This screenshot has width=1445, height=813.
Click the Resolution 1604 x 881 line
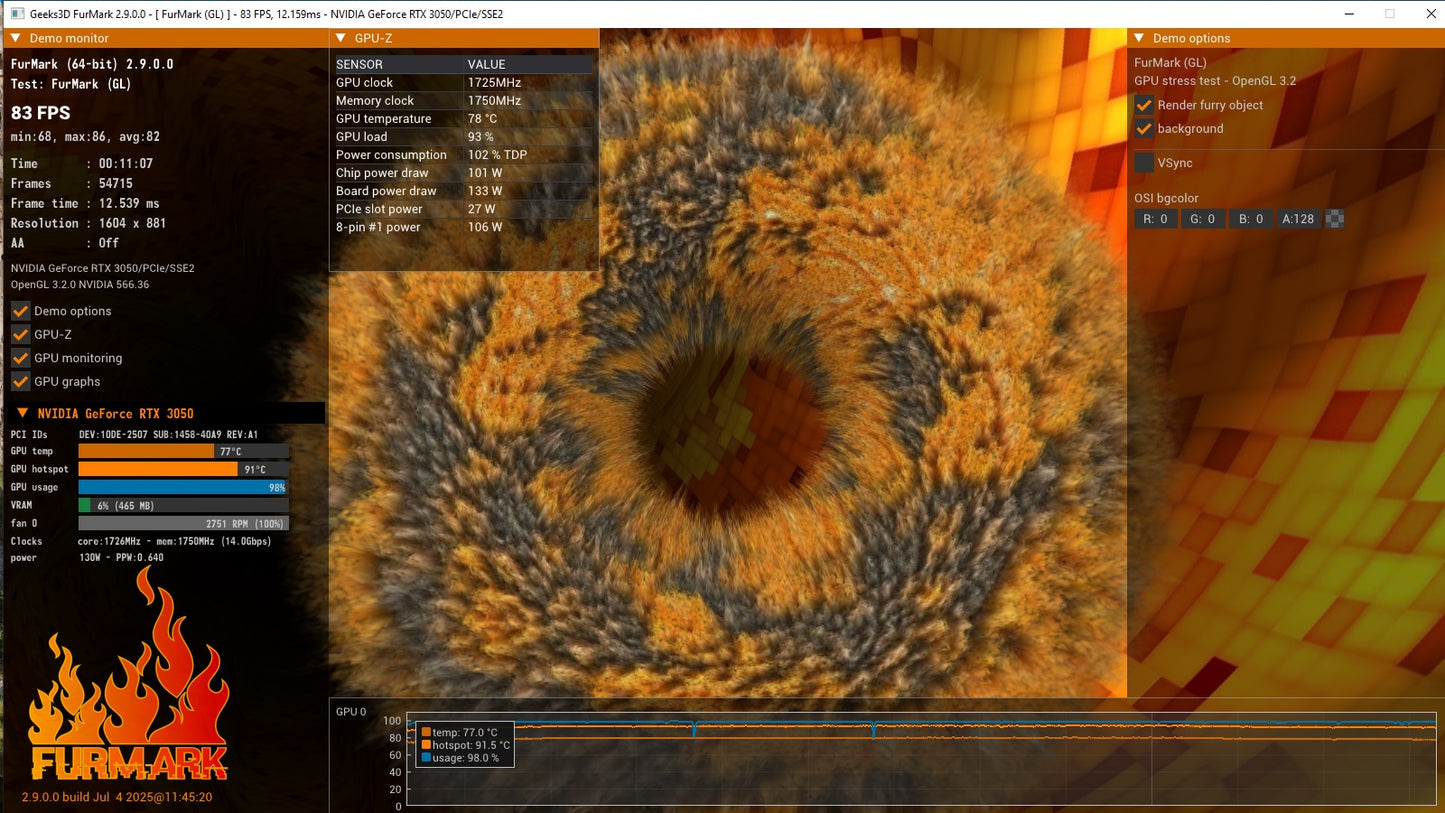pyautogui.click(x=89, y=223)
